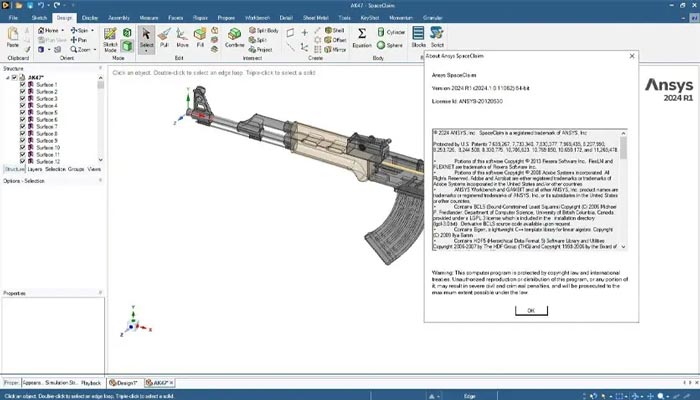The image size is (700, 400).
Task: Close the About Ansys SpaceClaim dialog
Action: (632, 56)
